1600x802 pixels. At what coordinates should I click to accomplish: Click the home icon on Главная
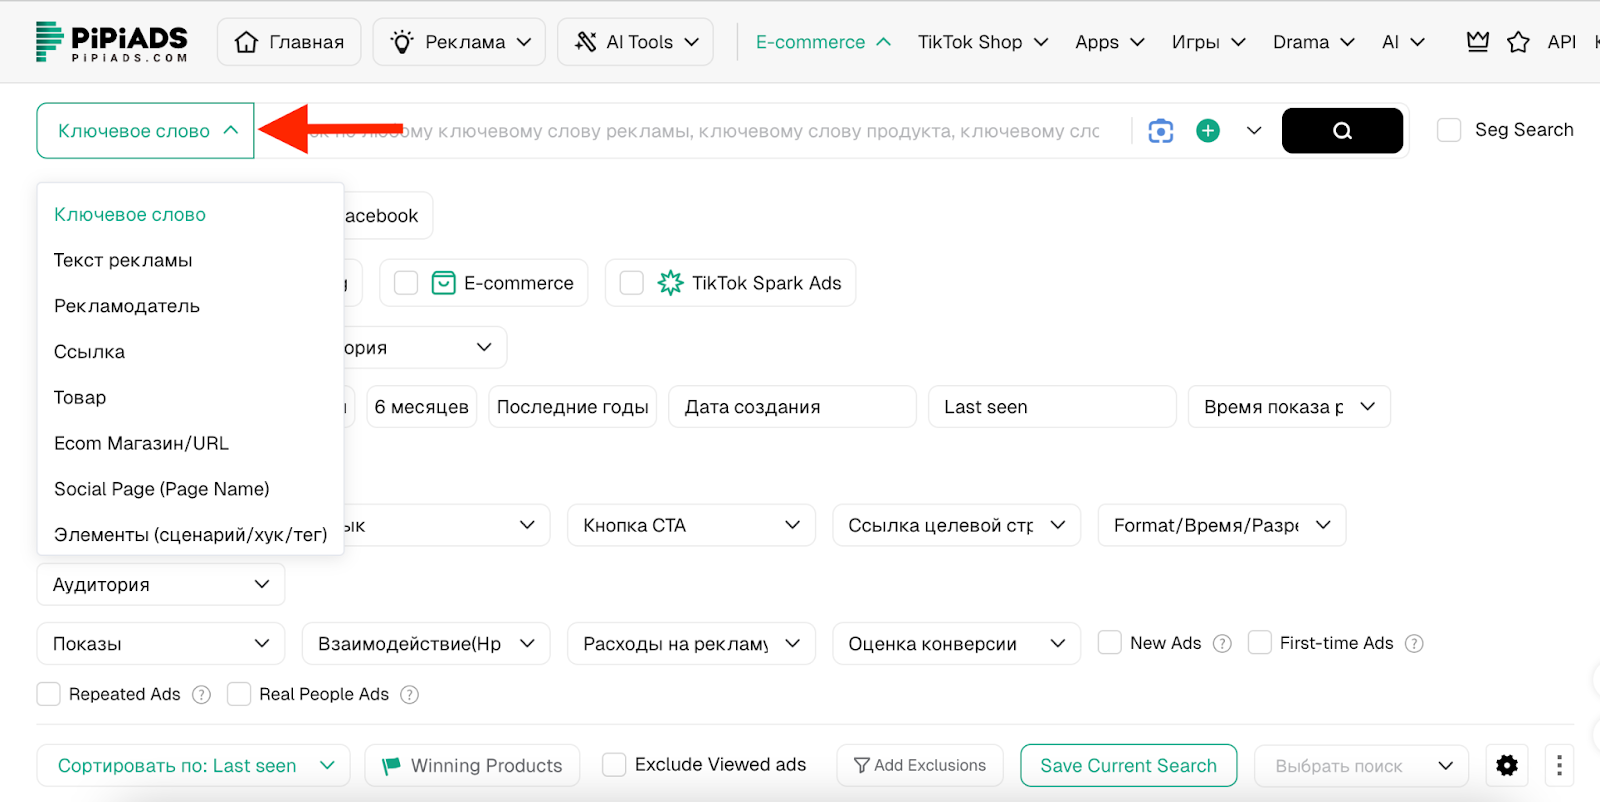[246, 42]
